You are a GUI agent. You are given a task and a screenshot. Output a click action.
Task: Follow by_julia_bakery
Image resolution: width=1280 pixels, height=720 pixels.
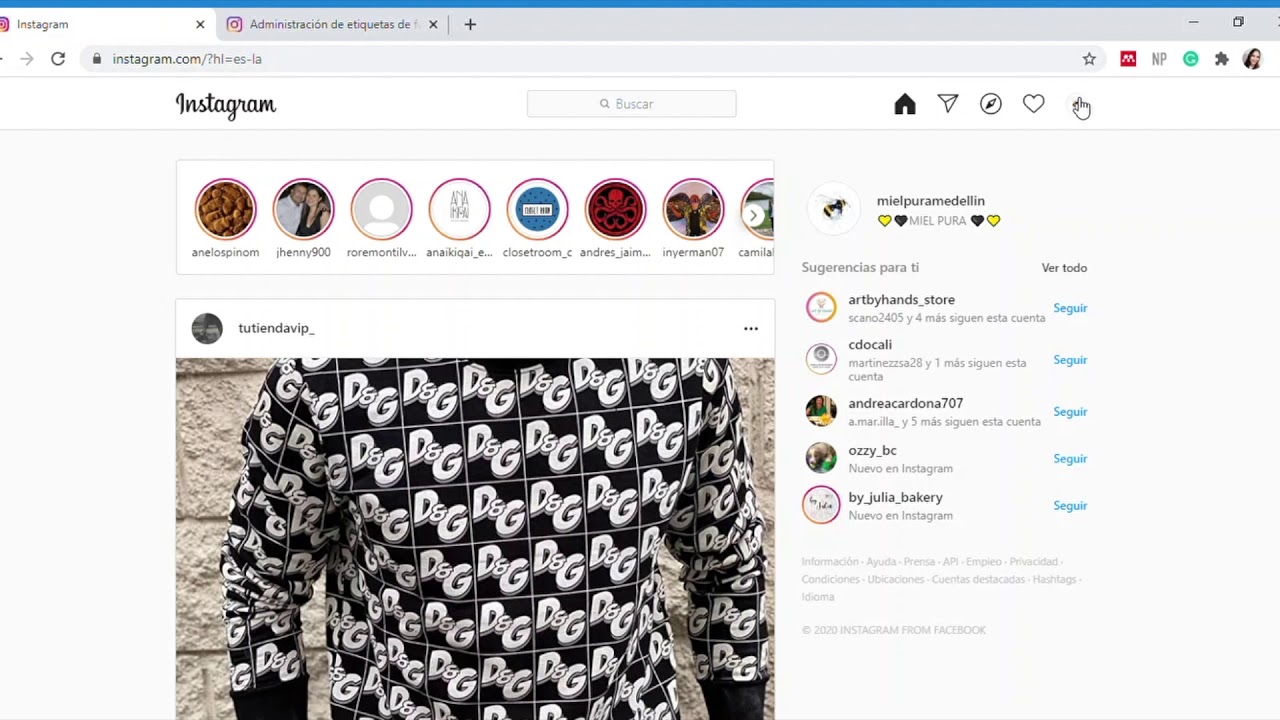[1070, 506]
